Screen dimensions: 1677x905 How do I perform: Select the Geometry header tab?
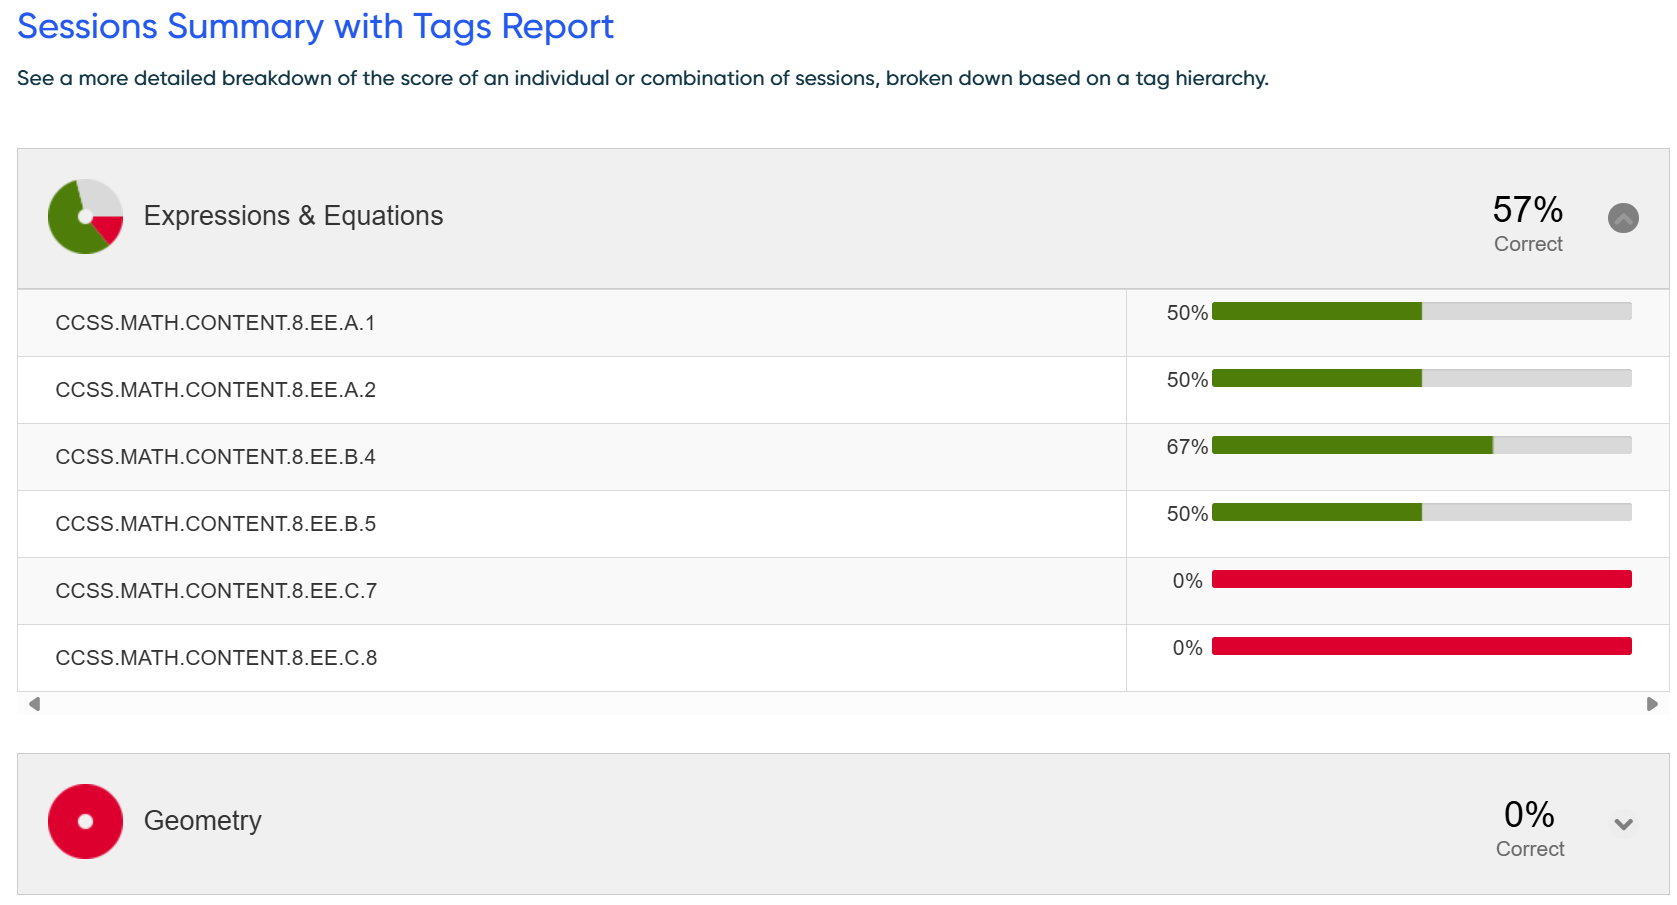pyautogui.click(x=202, y=821)
